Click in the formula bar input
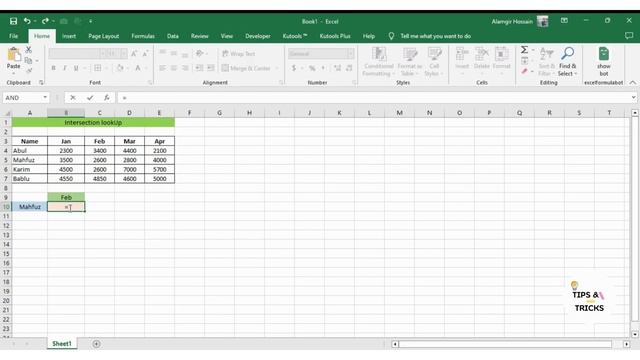 tap(373, 98)
